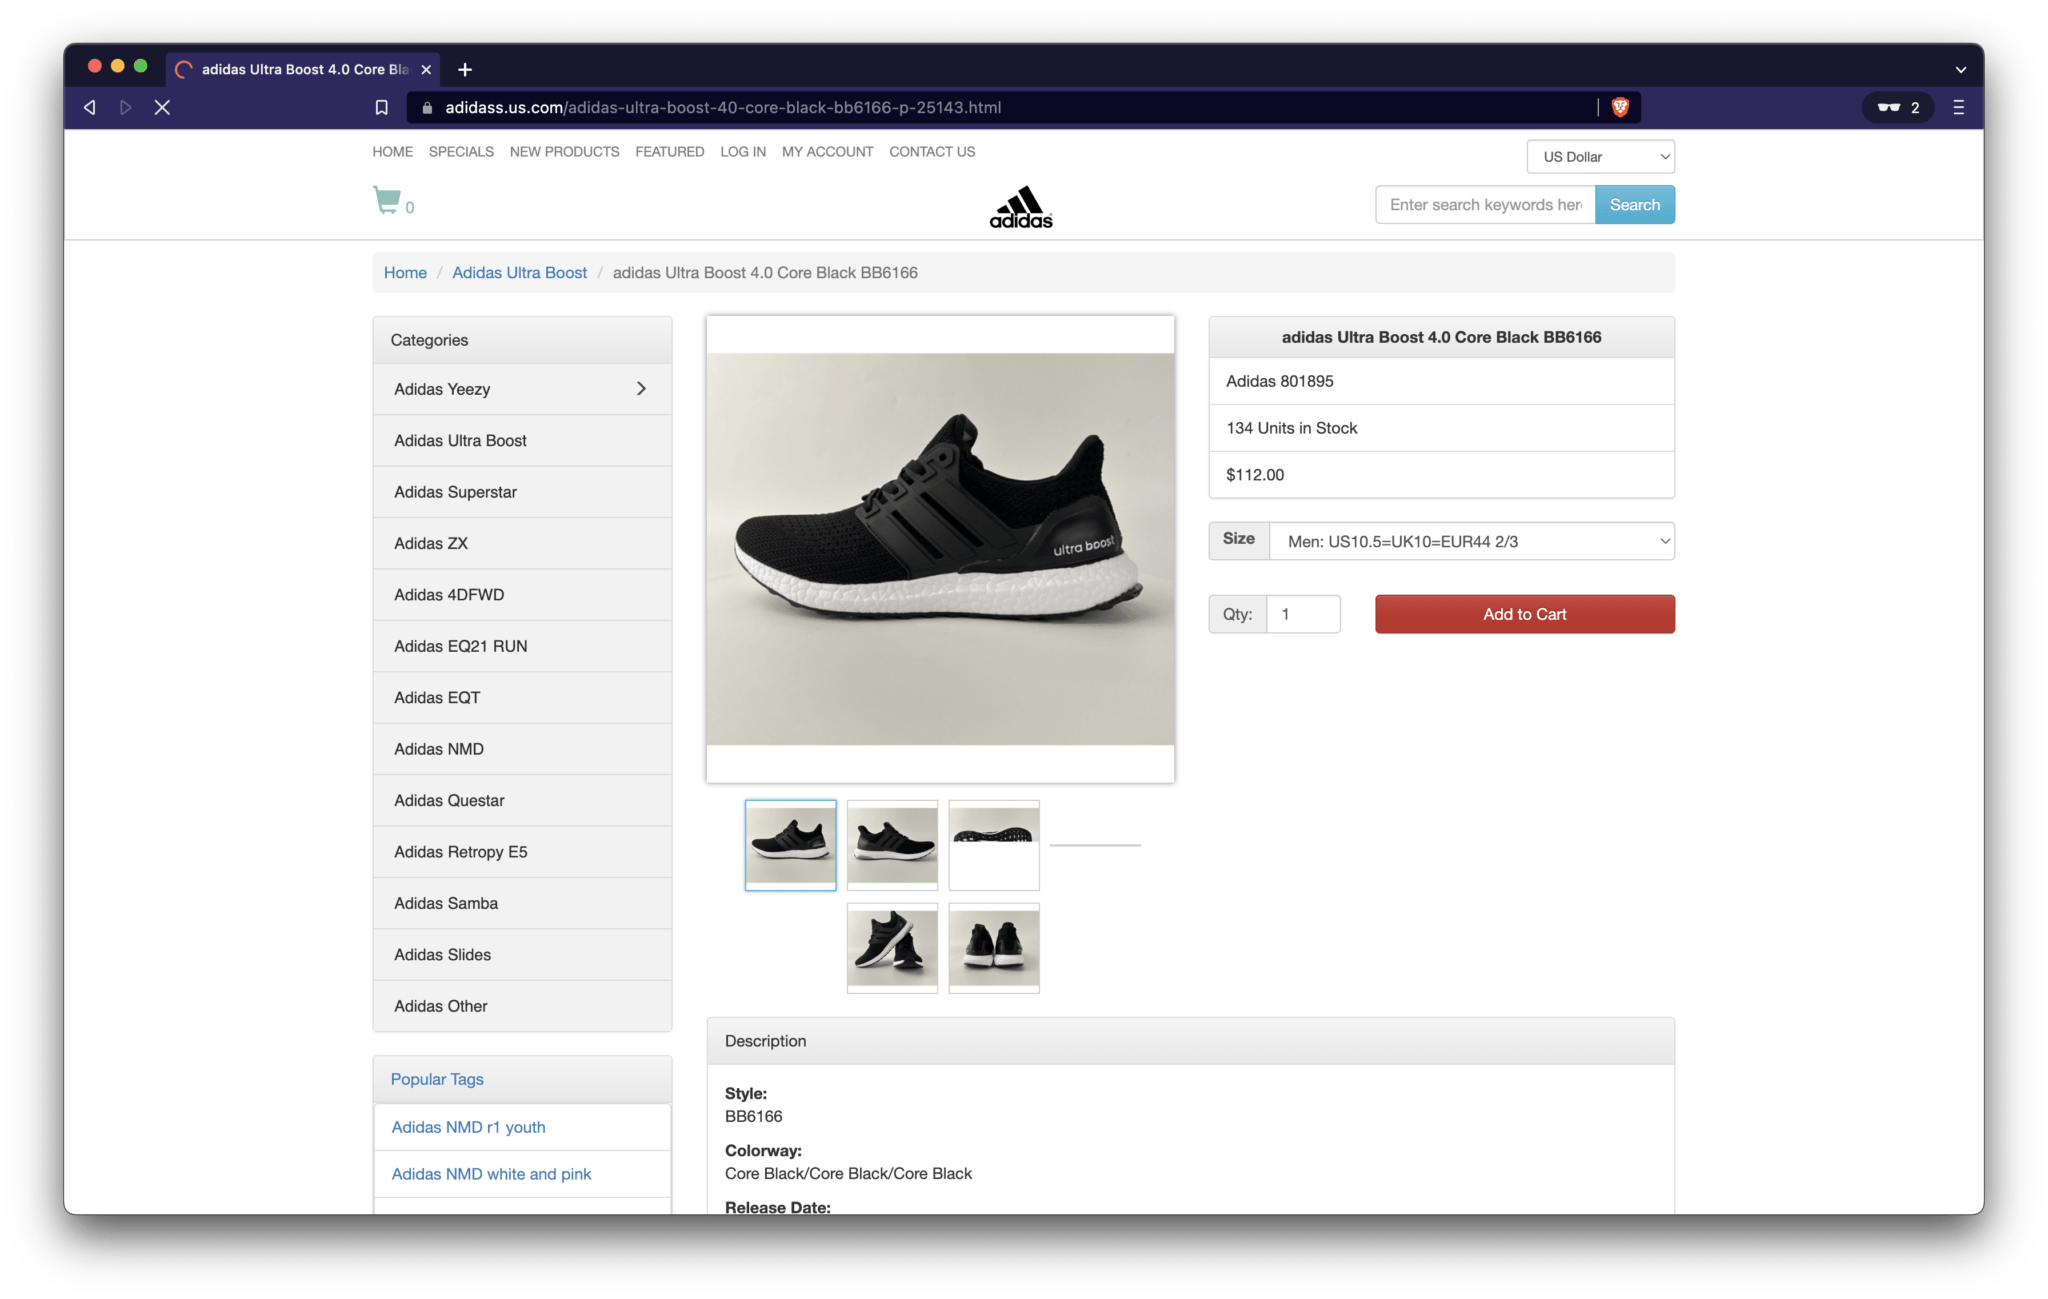2048x1299 pixels.
Task: Click the Qty input field
Action: [x=1303, y=613]
